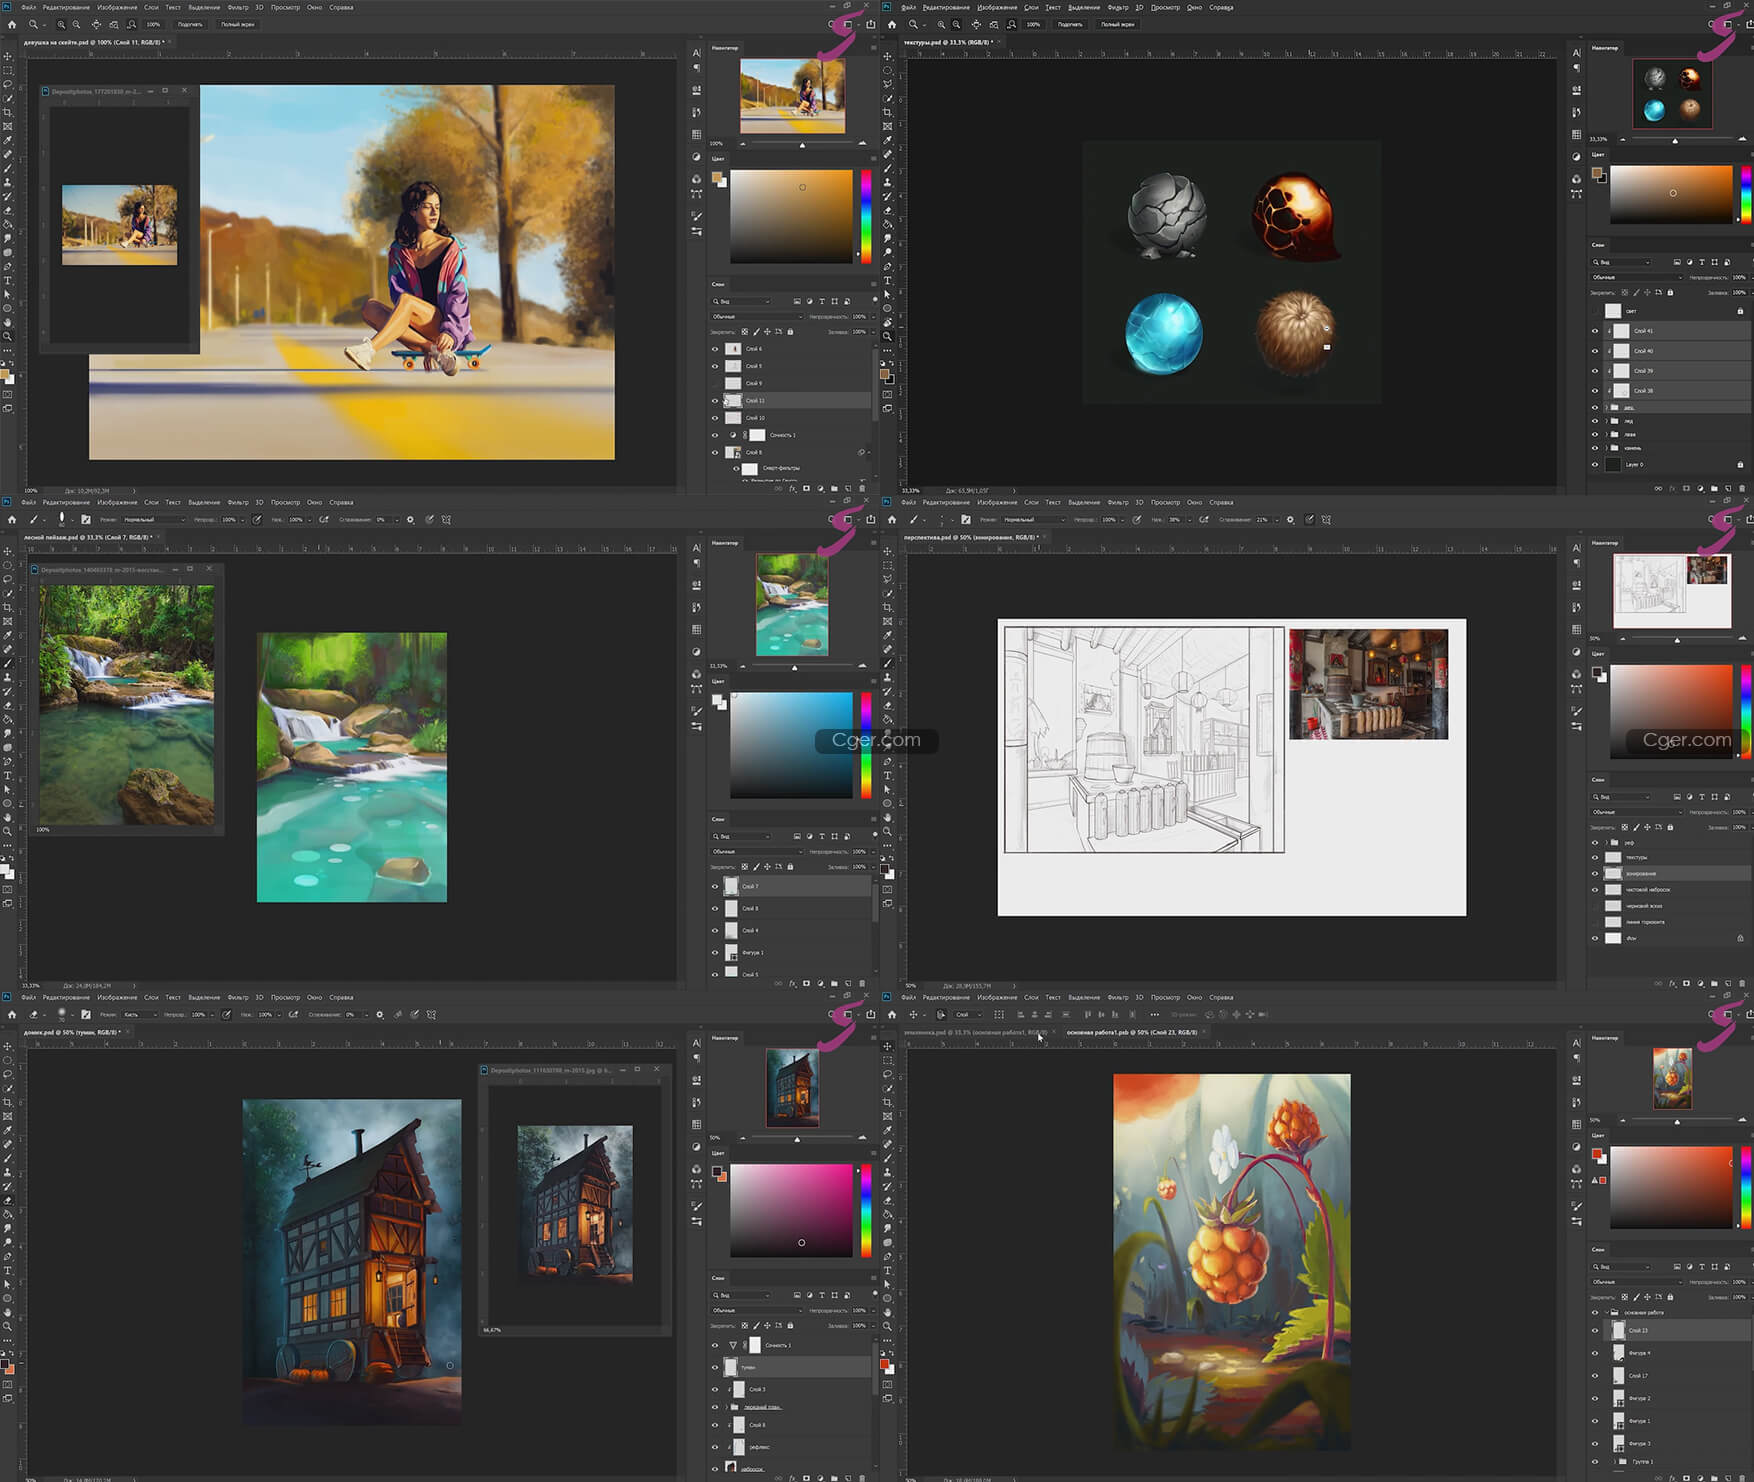Open Character panel icon in девушка на скейте dock
Image resolution: width=1754 pixels, height=1482 pixels.
[697, 53]
